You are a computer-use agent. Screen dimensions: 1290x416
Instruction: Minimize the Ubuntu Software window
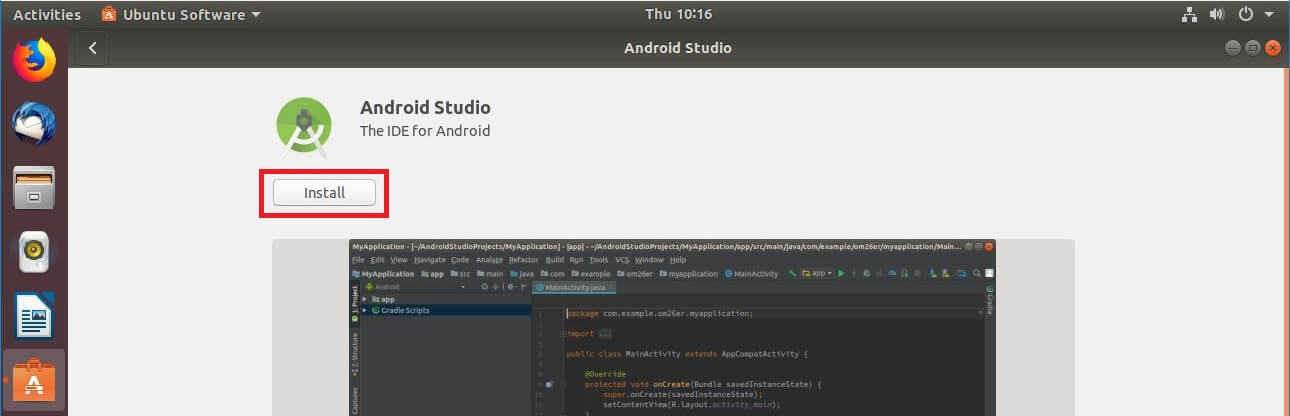(x=1232, y=48)
